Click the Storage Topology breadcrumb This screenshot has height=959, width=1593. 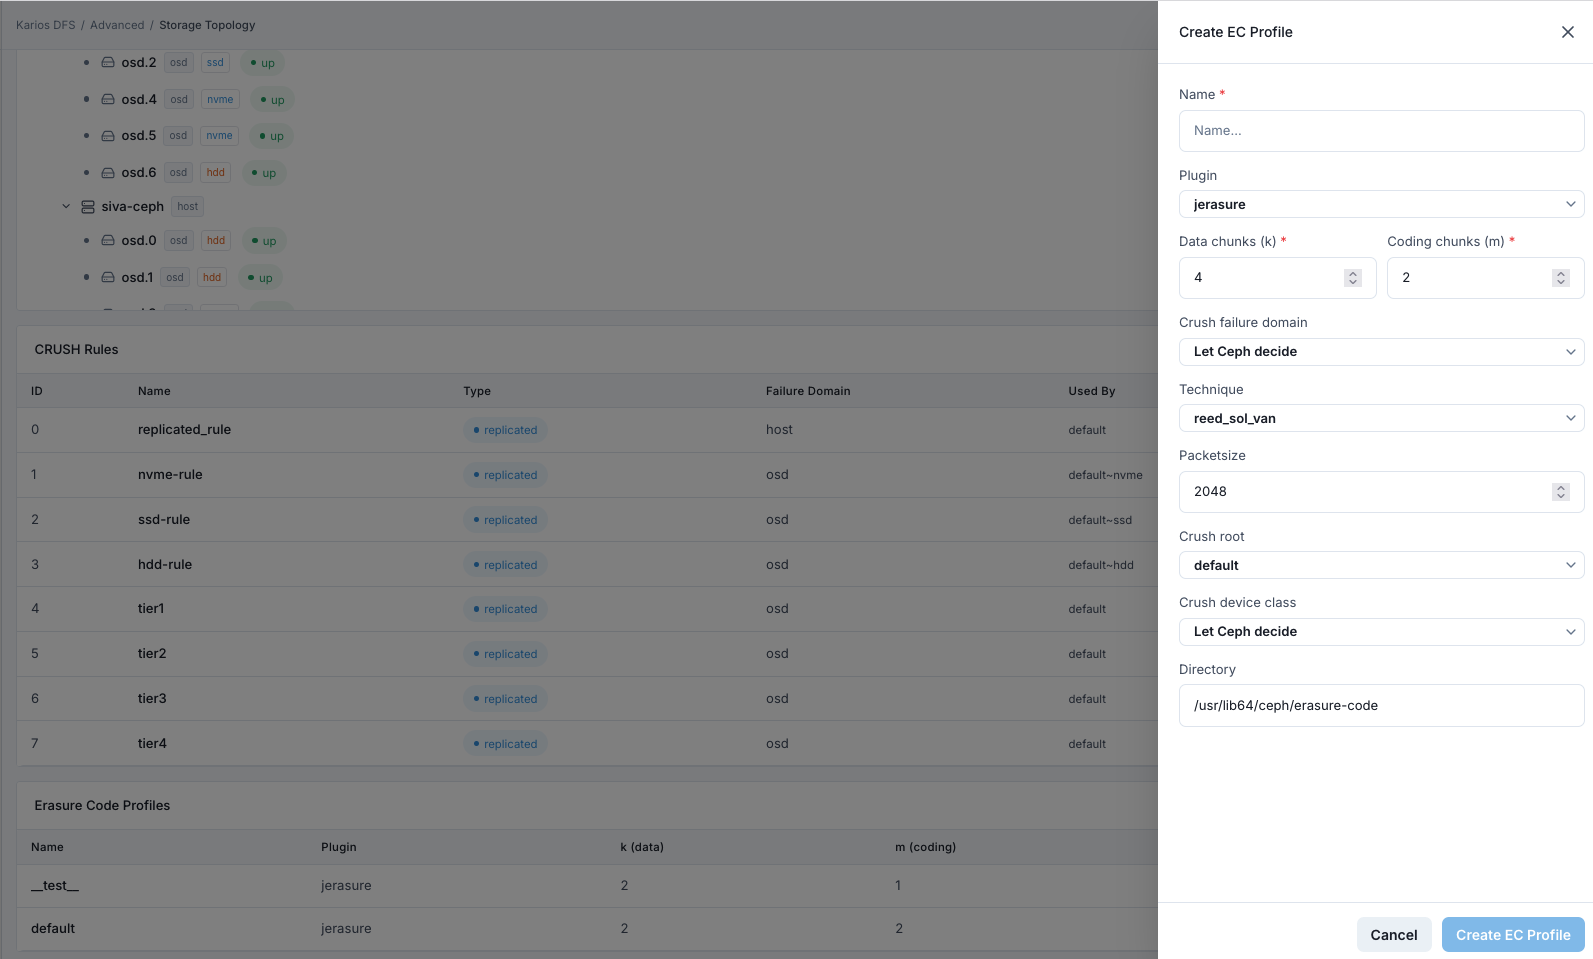pos(207,25)
